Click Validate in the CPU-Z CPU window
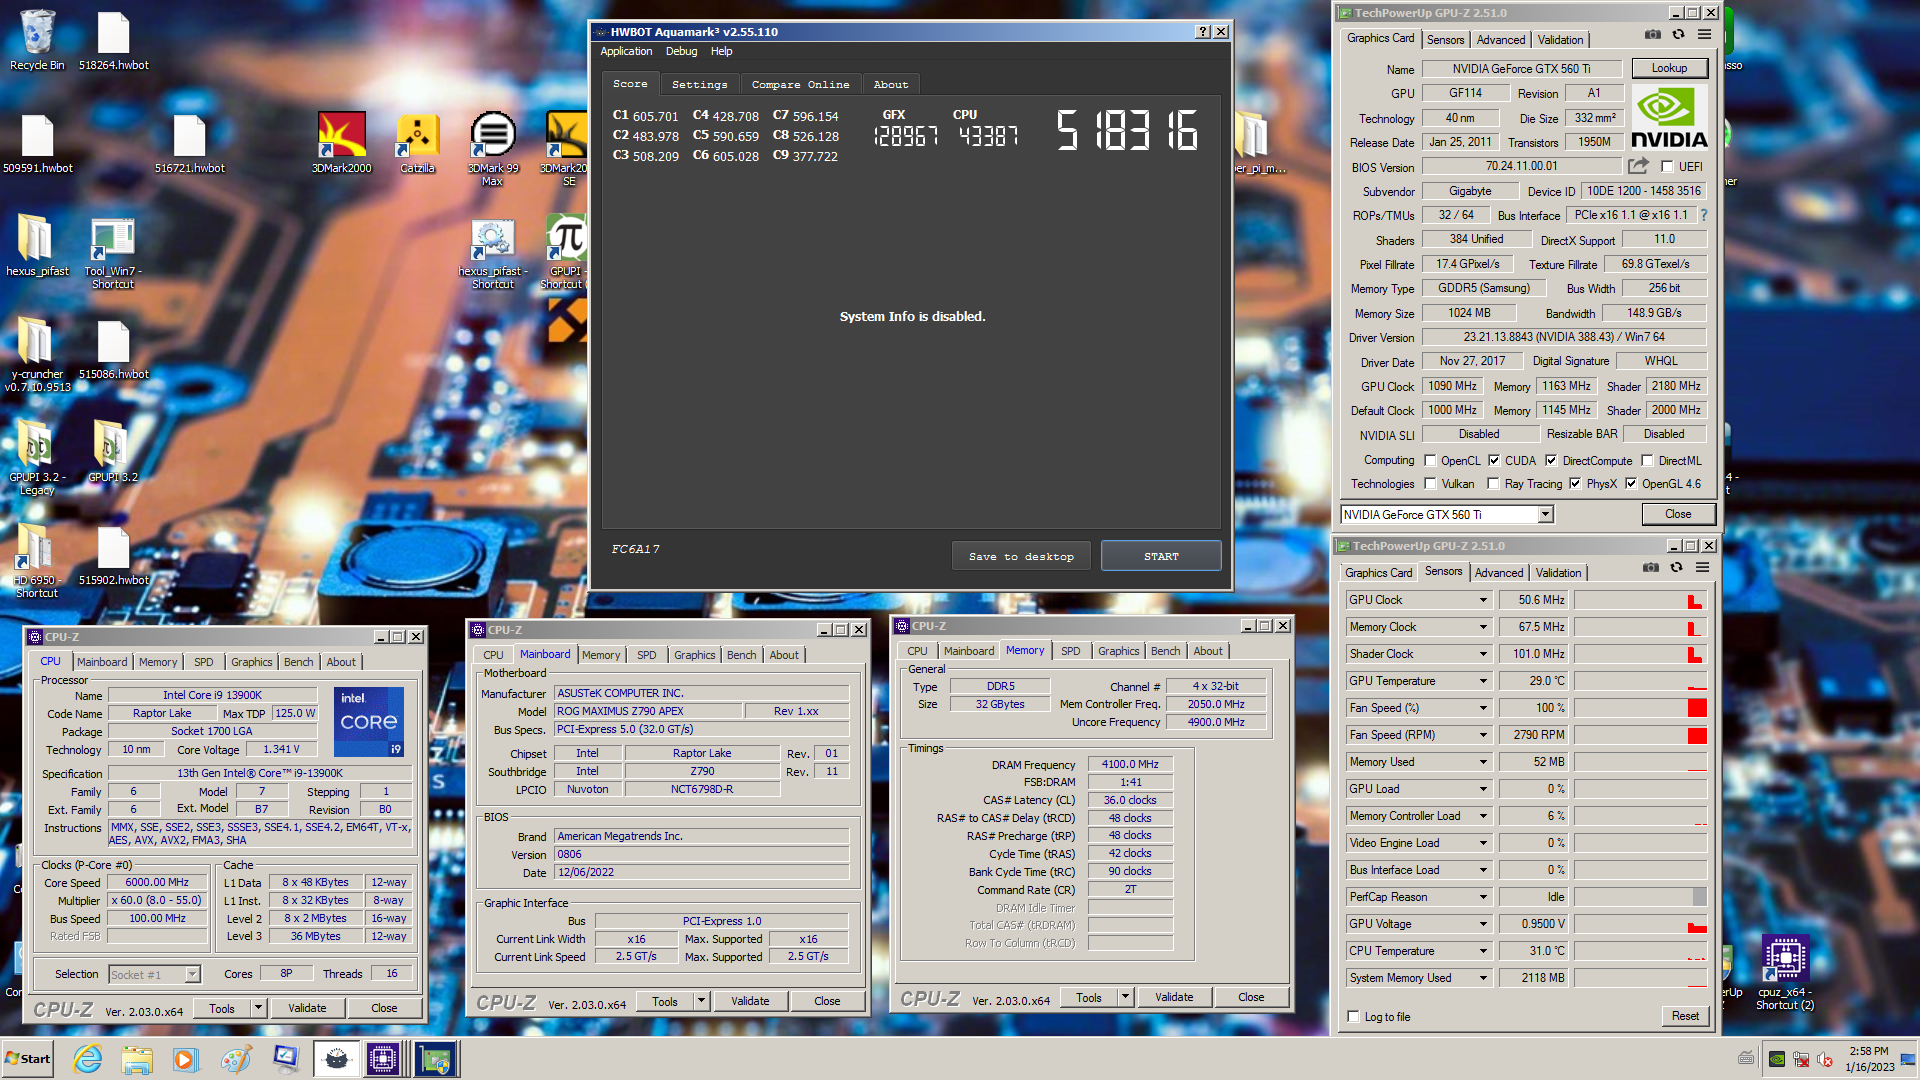Screen dimensions: 1920x1080 tap(307, 1008)
